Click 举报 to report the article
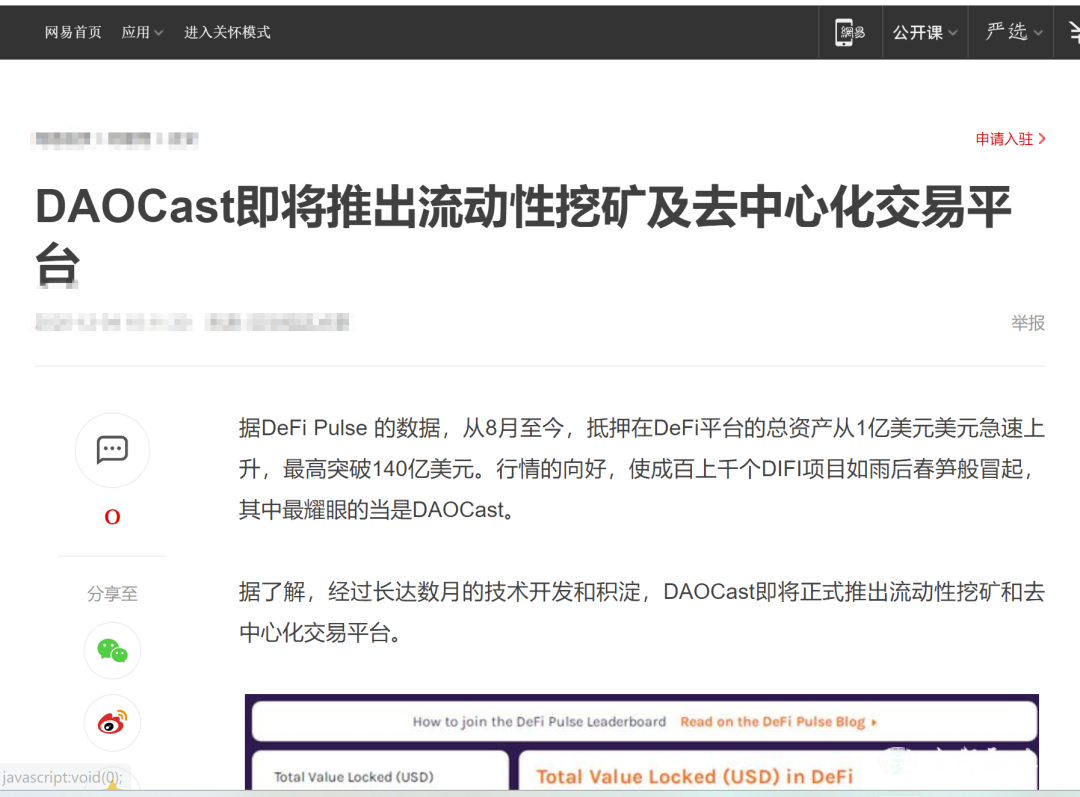The height and width of the screenshot is (797, 1080). click(1028, 323)
